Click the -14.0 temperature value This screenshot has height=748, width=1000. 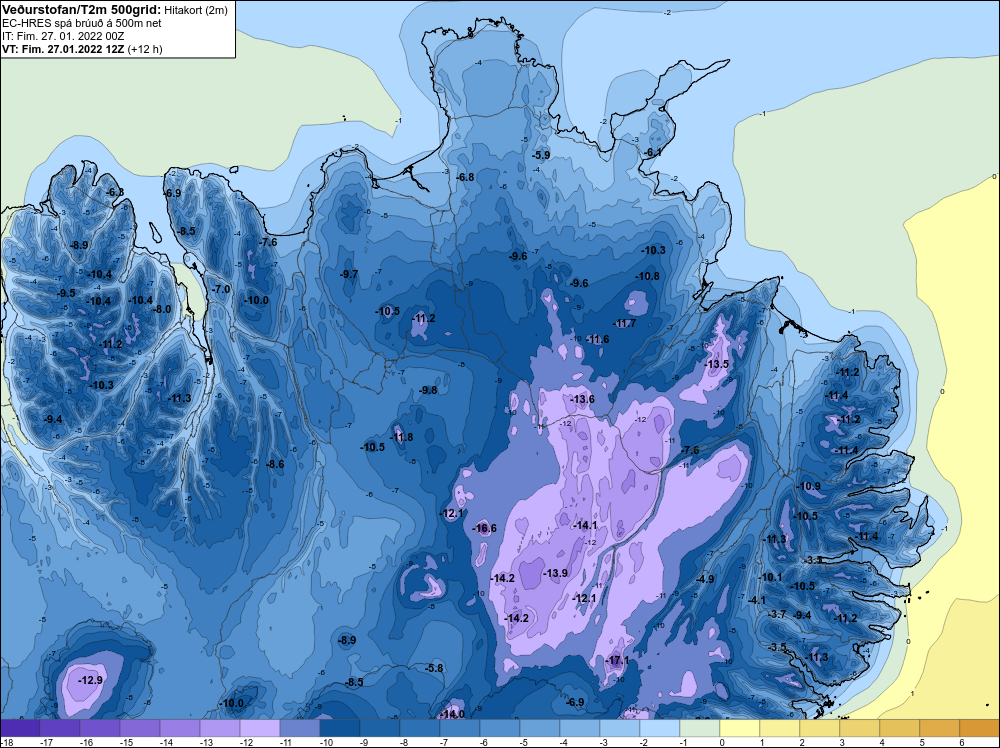tap(453, 714)
